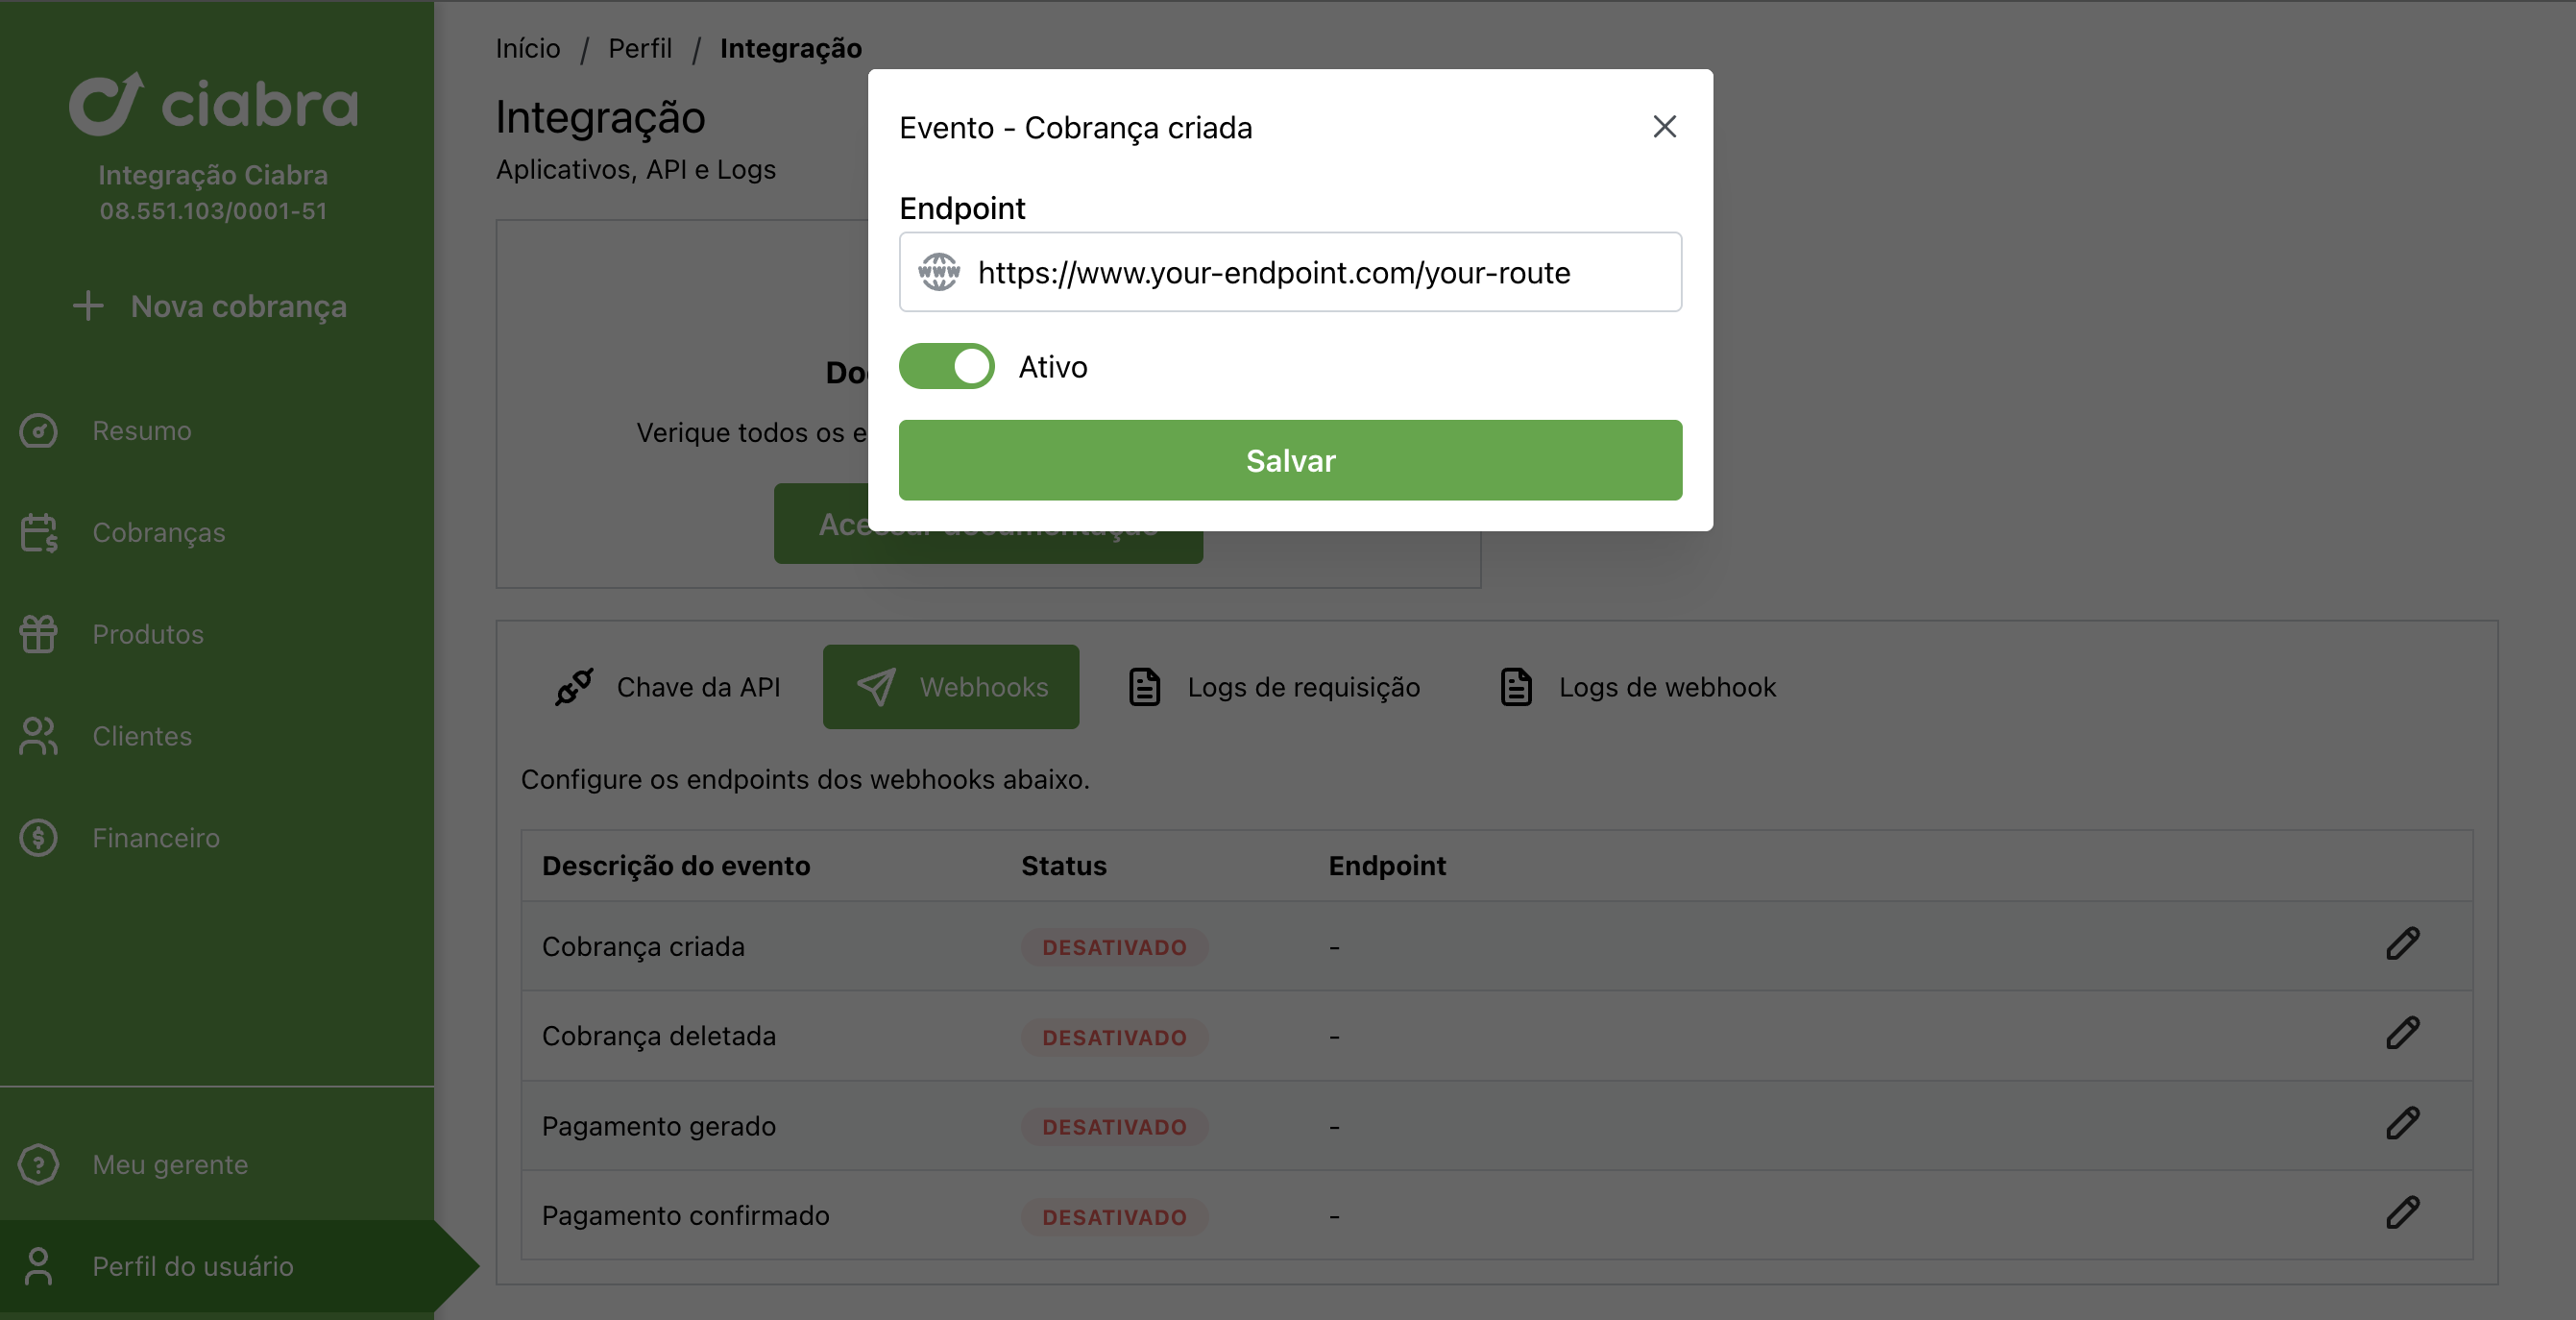The image size is (2576, 1320).
Task: Click the Salvar button
Action: click(1290, 460)
